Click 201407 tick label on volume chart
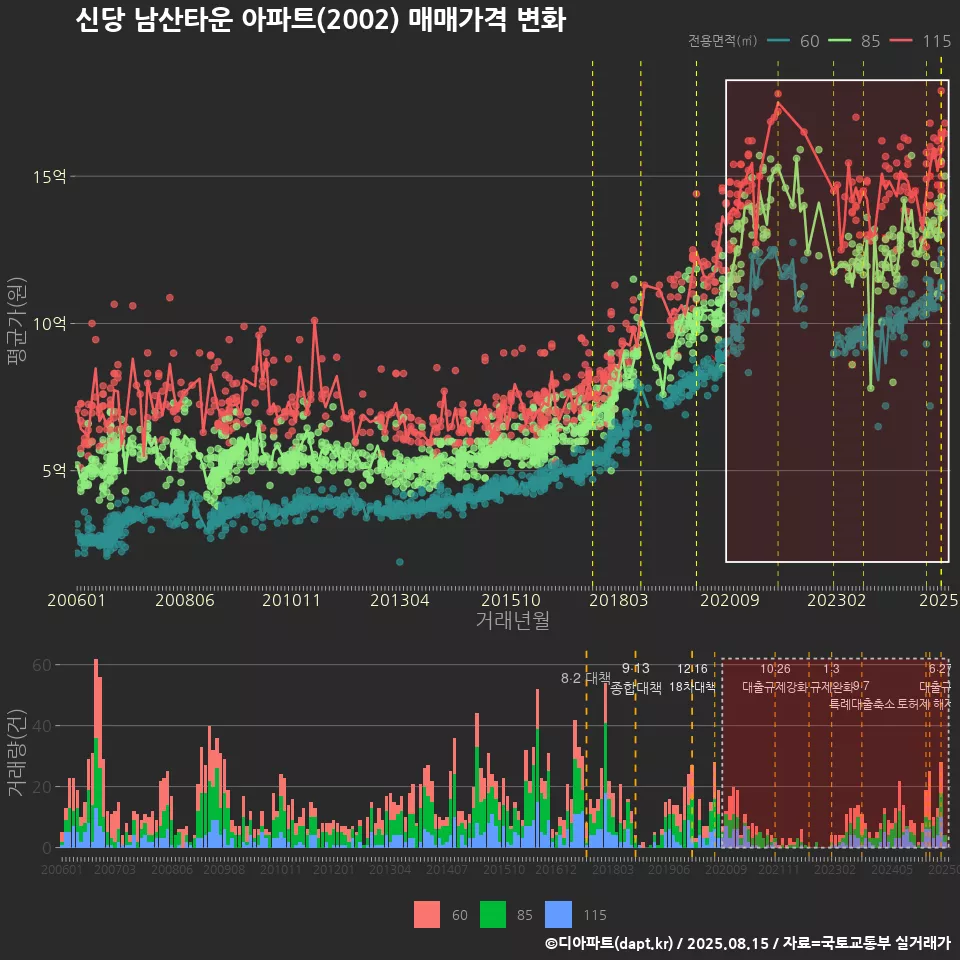Screen dimensions: 960x960 point(447,869)
